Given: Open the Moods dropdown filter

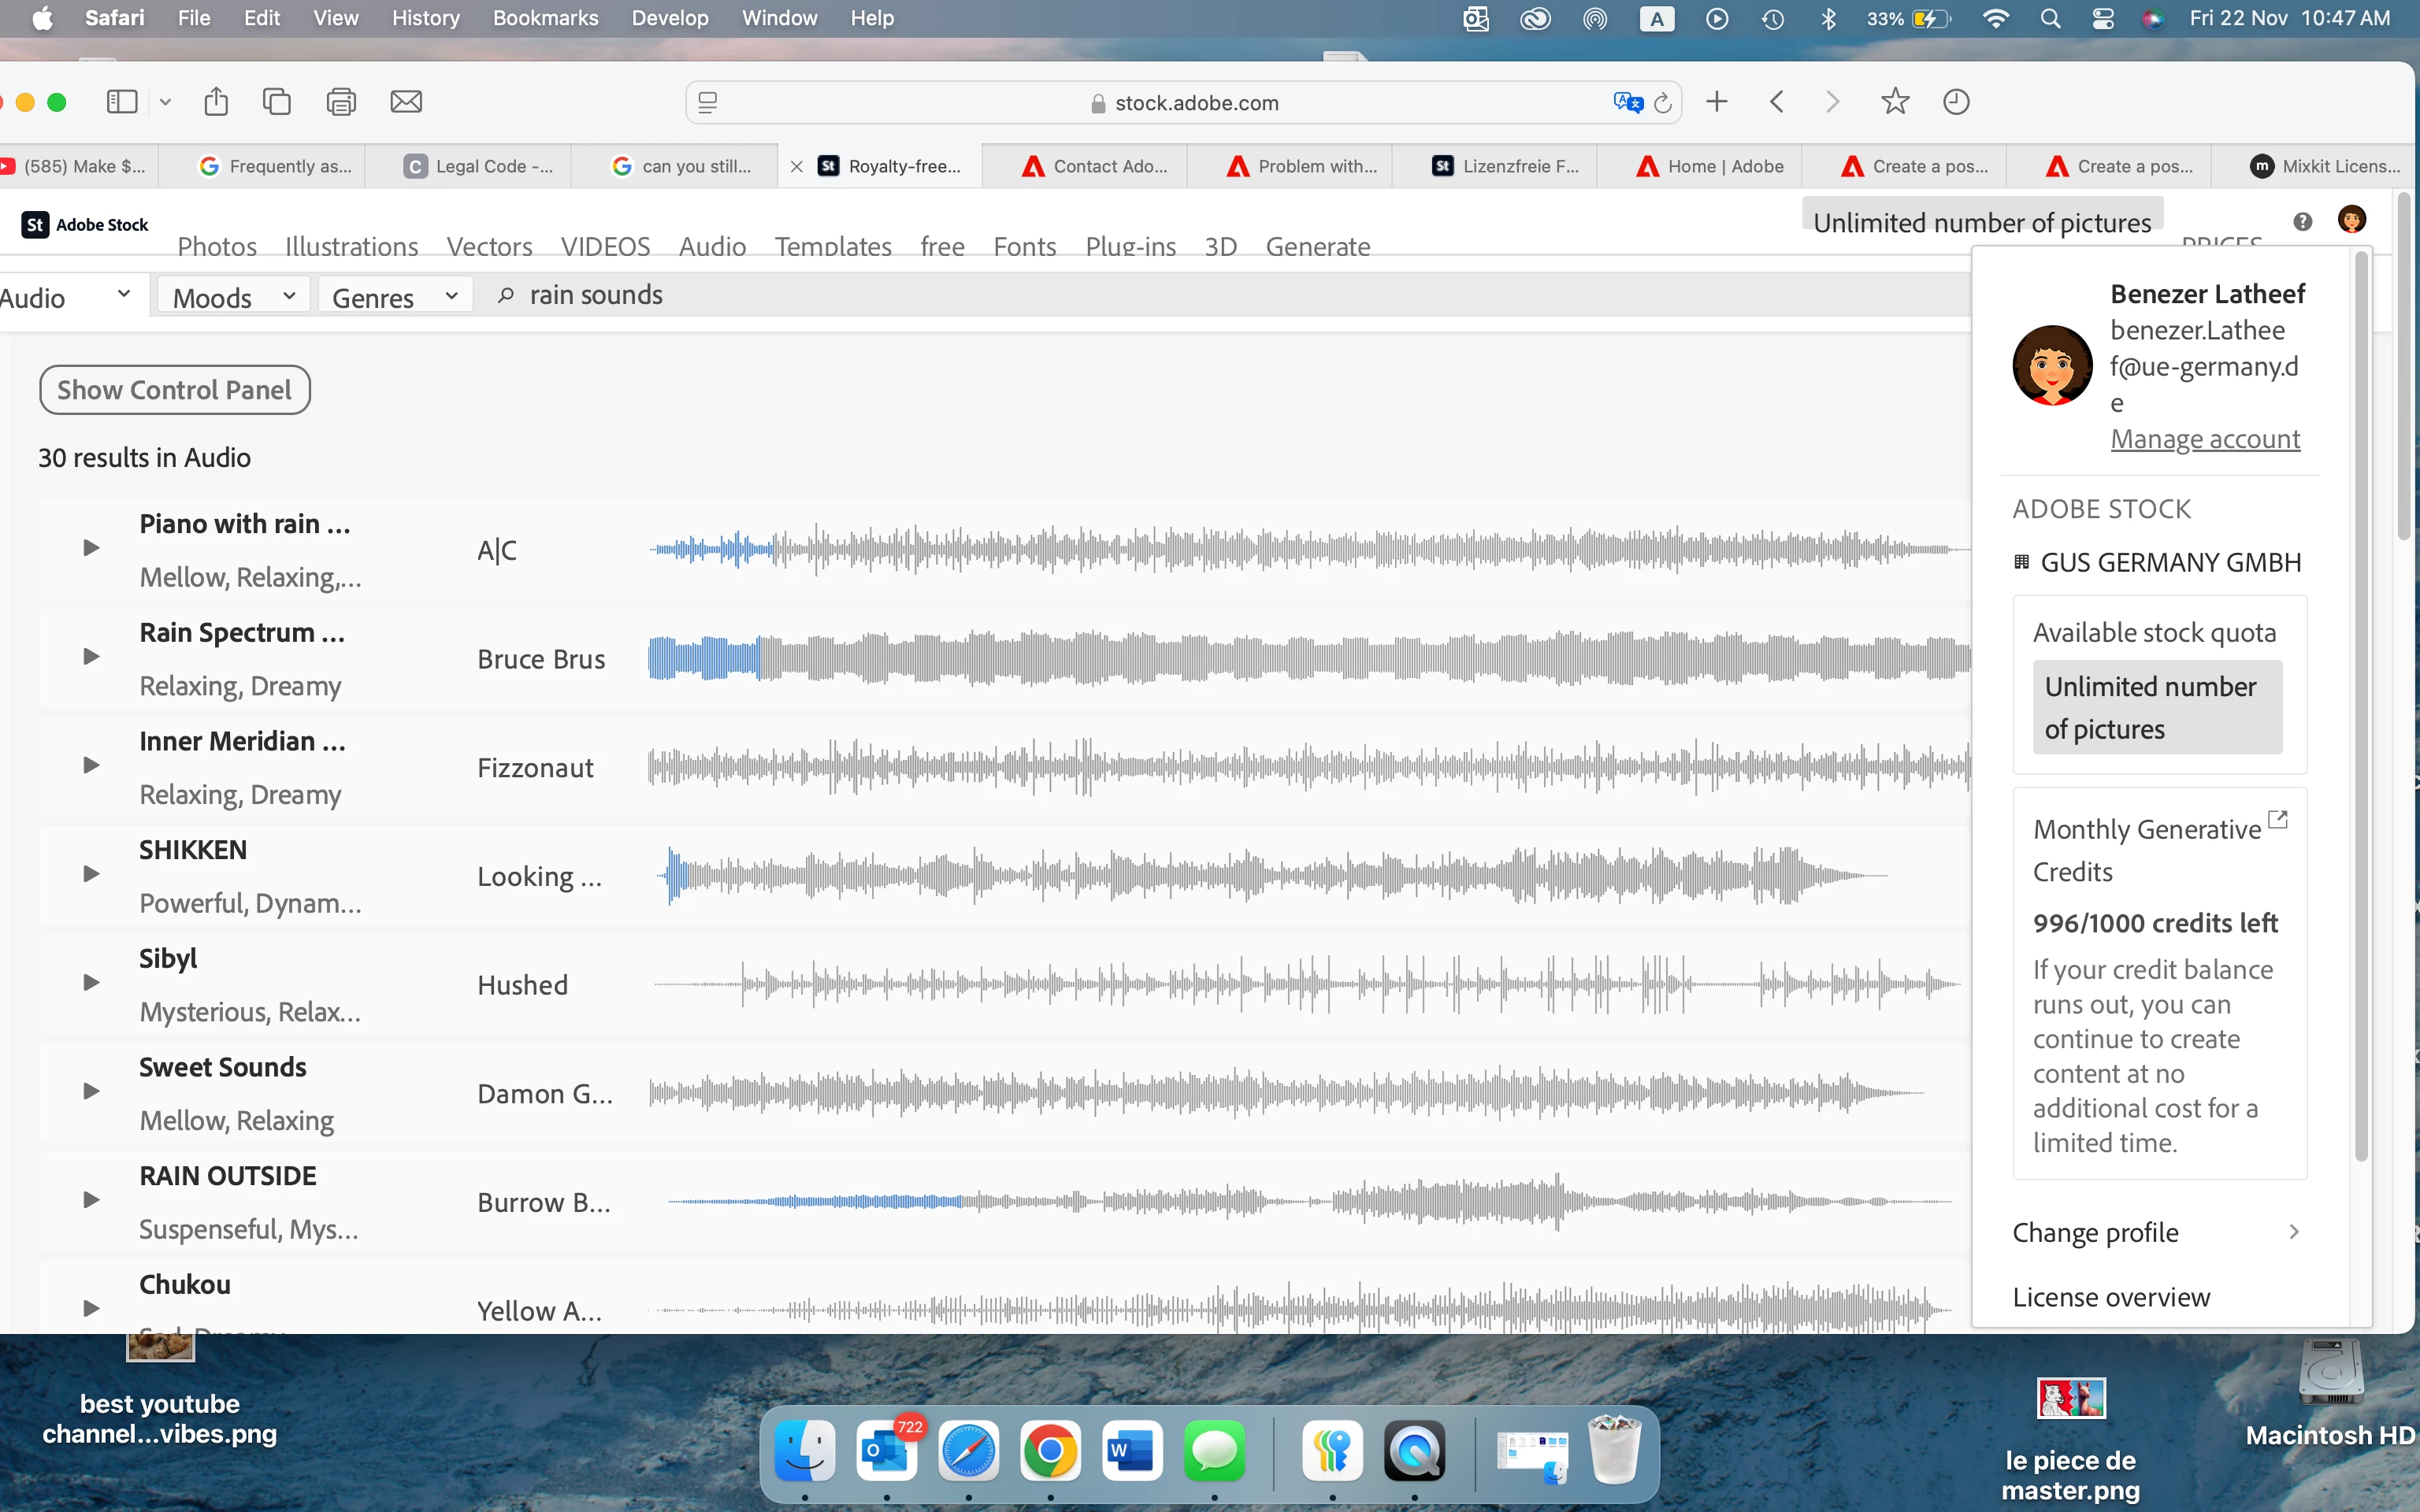Looking at the screenshot, I should pos(233,297).
